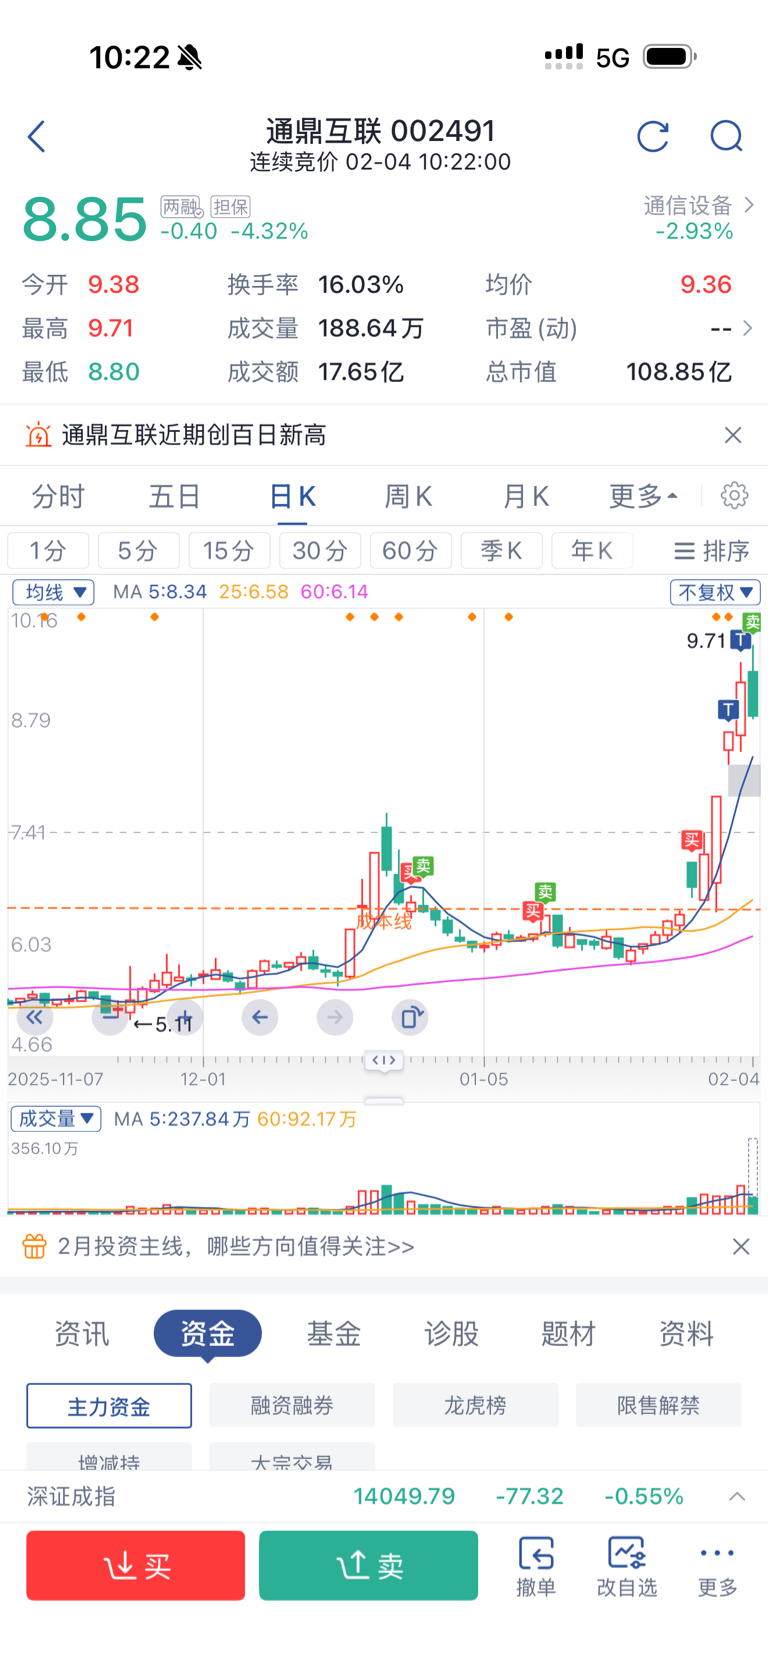Expand the 更多 chart period dropdown
The width and height of the screenshot is (768, 1669).
pyautogui.click(x=643, y=496)
